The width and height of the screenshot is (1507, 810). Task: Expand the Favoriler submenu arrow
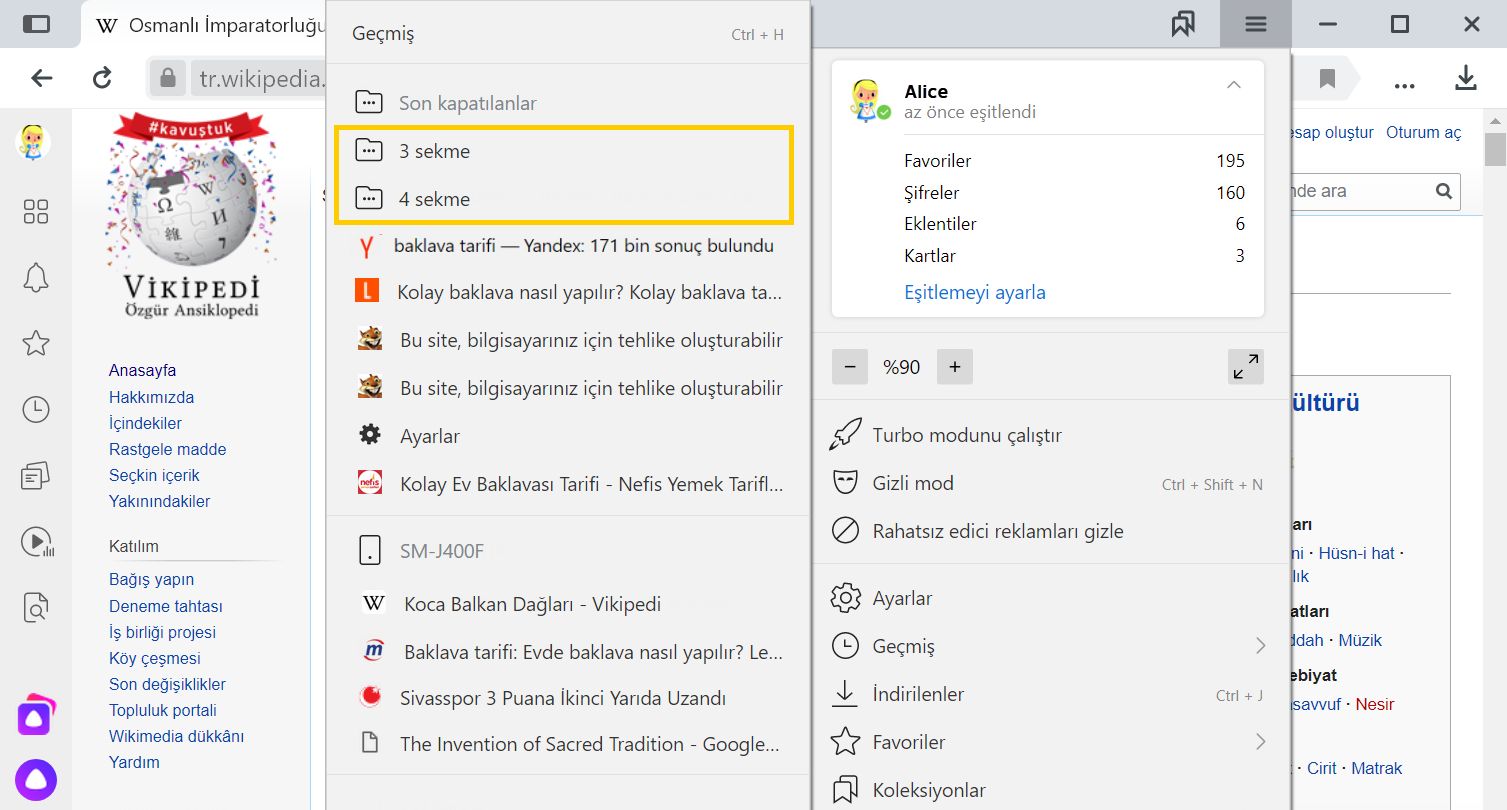1261,742
